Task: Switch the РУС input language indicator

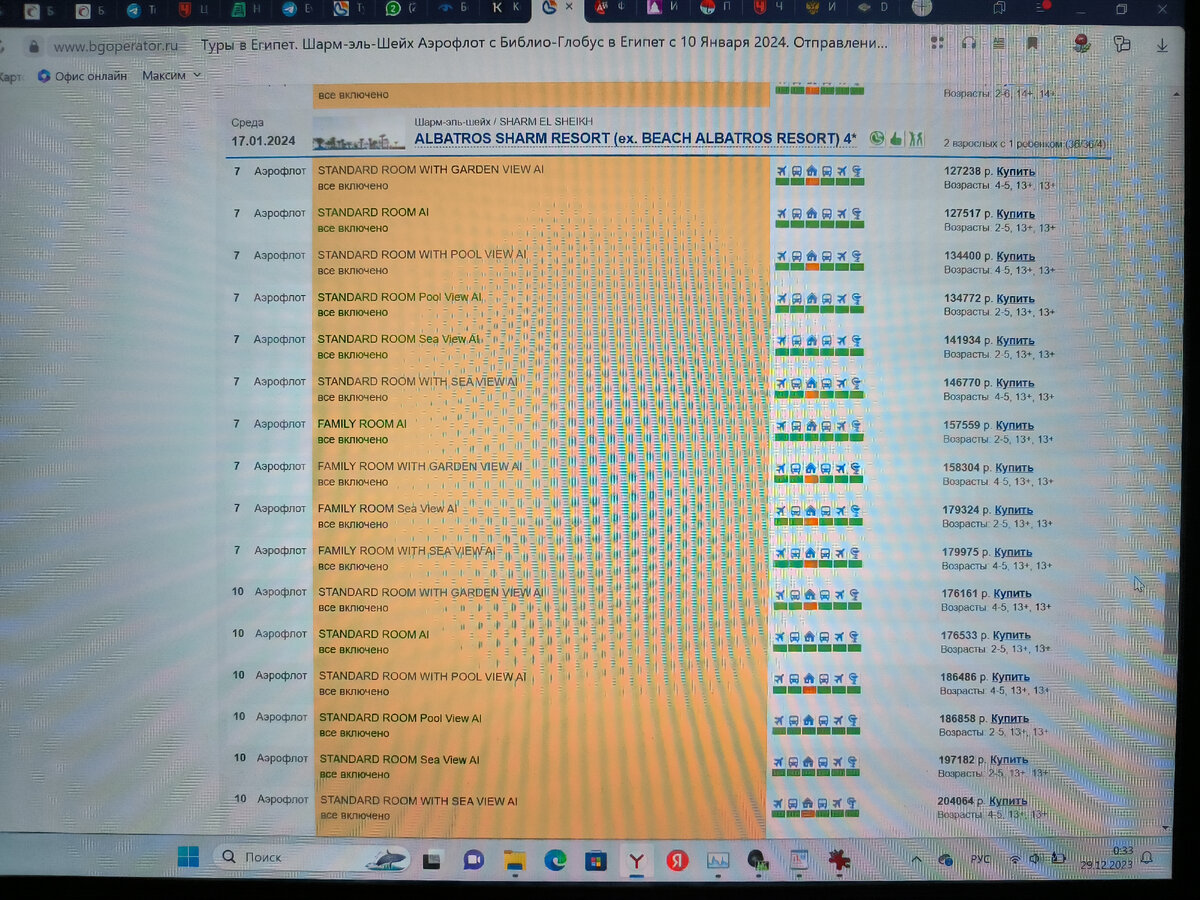Action: (980, 859)
